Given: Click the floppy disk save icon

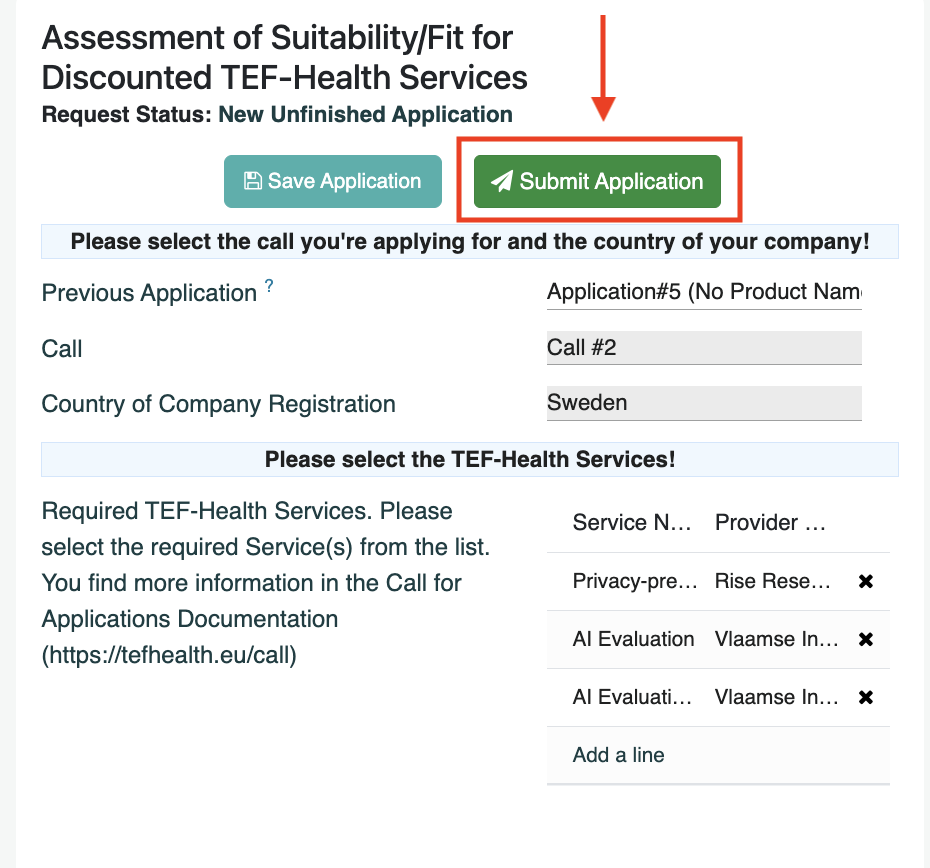Looking at the screenshot, I should [x=253, y=181].
